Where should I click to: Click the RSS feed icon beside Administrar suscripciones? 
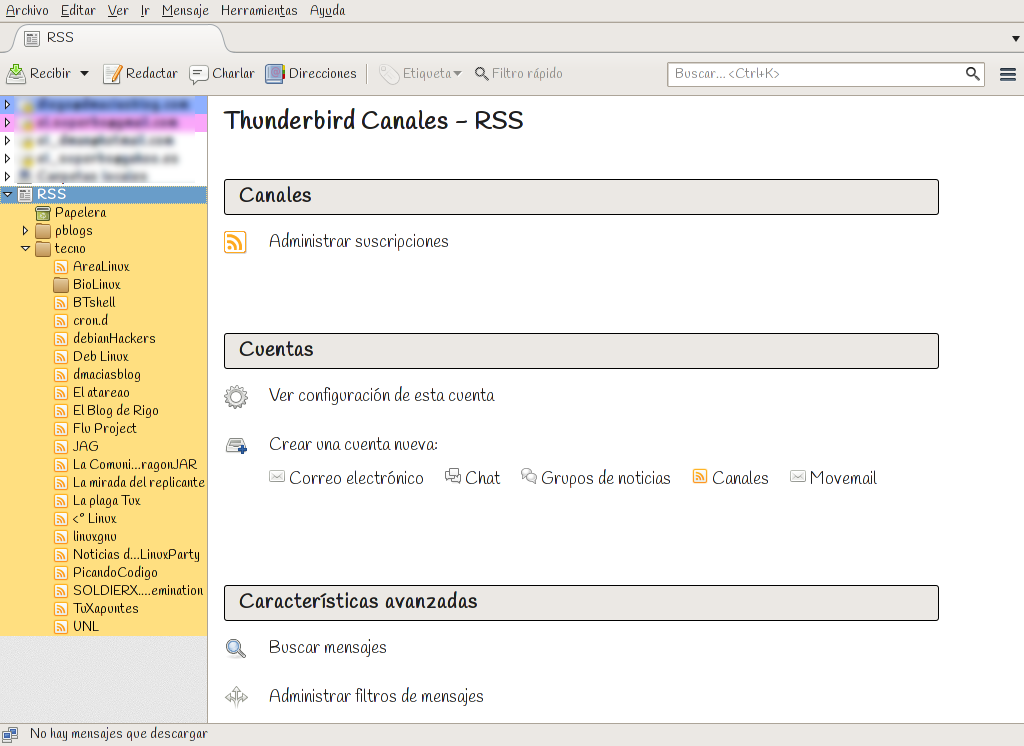click(235, 242)
